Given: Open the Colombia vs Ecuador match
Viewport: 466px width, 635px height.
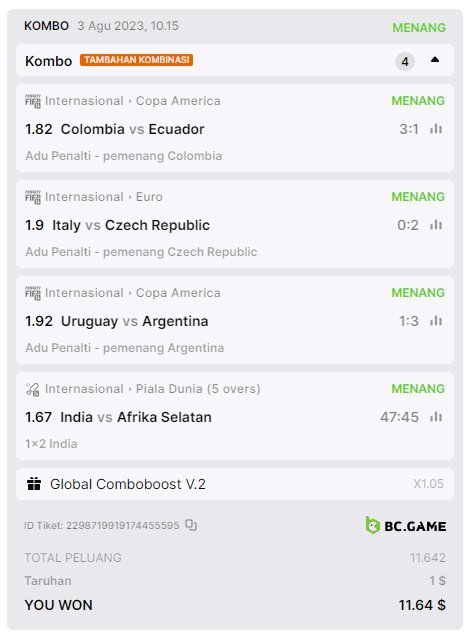Looking at the screenshot, I should (x=132, y=129).
